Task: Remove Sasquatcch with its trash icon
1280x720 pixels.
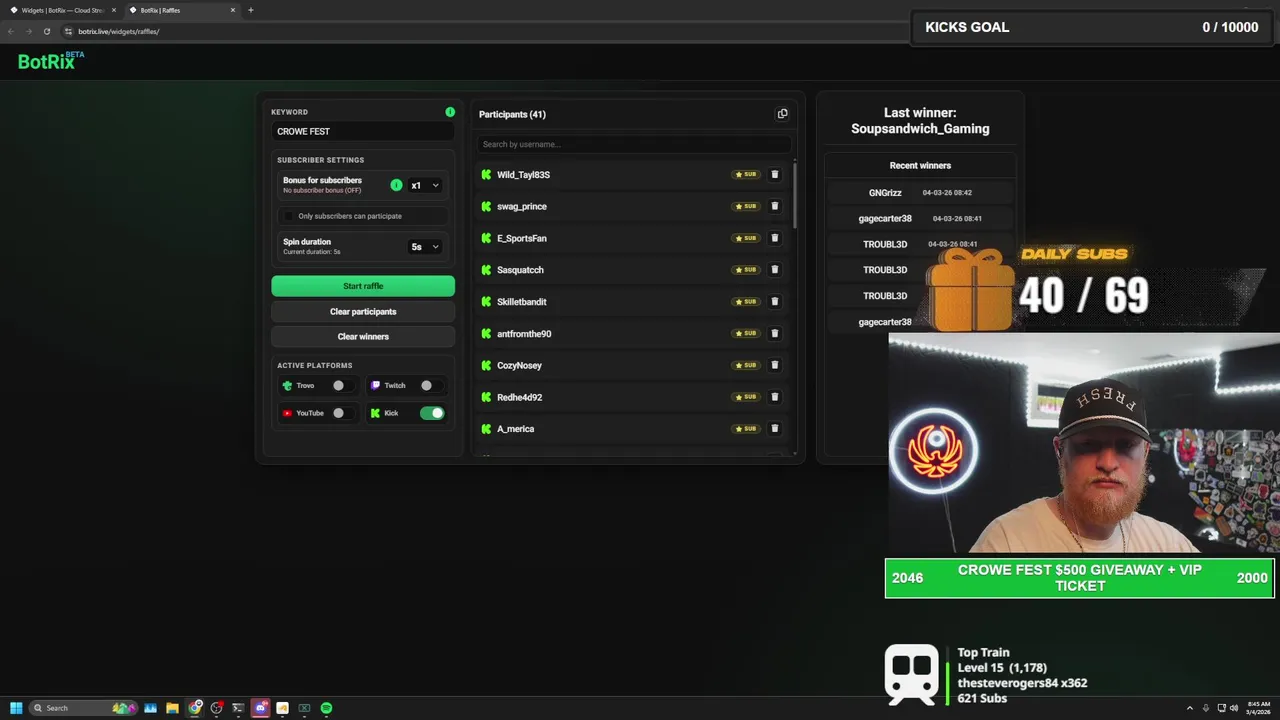Action: (774, 270)
